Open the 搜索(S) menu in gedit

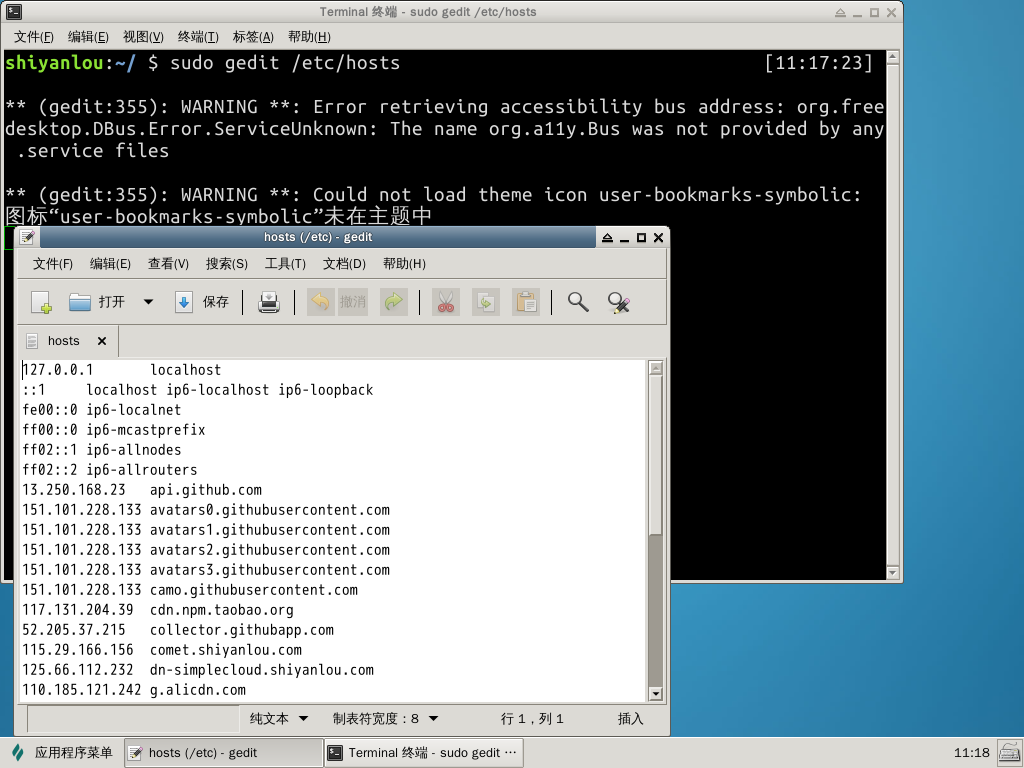[226, 264]
